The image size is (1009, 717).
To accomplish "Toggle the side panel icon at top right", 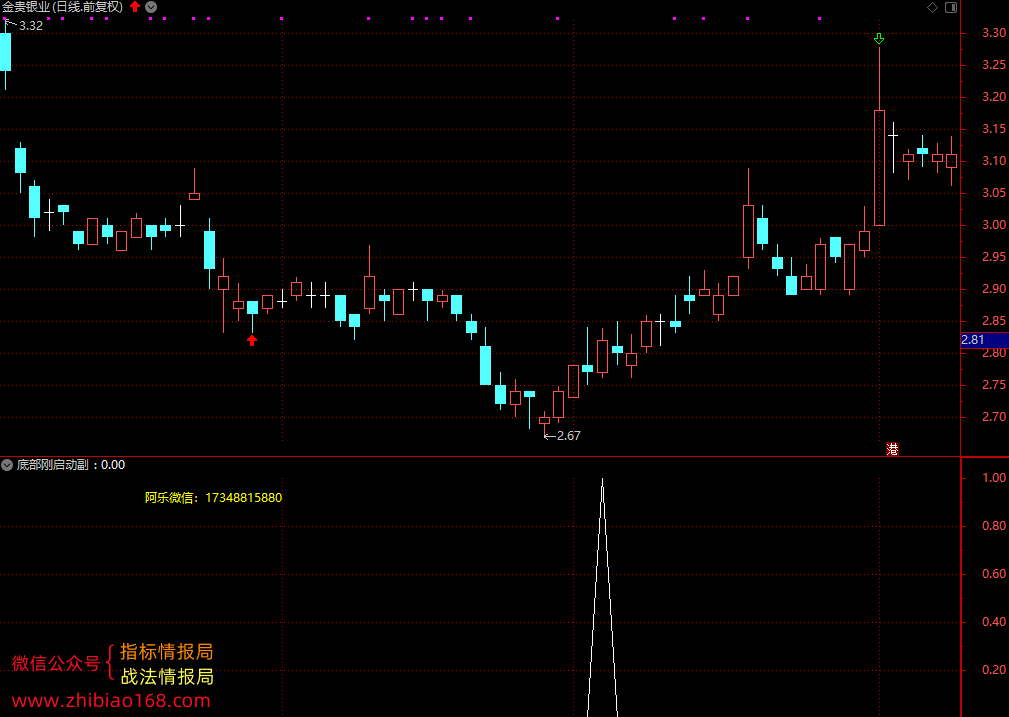I will click(x=951, y=8).
